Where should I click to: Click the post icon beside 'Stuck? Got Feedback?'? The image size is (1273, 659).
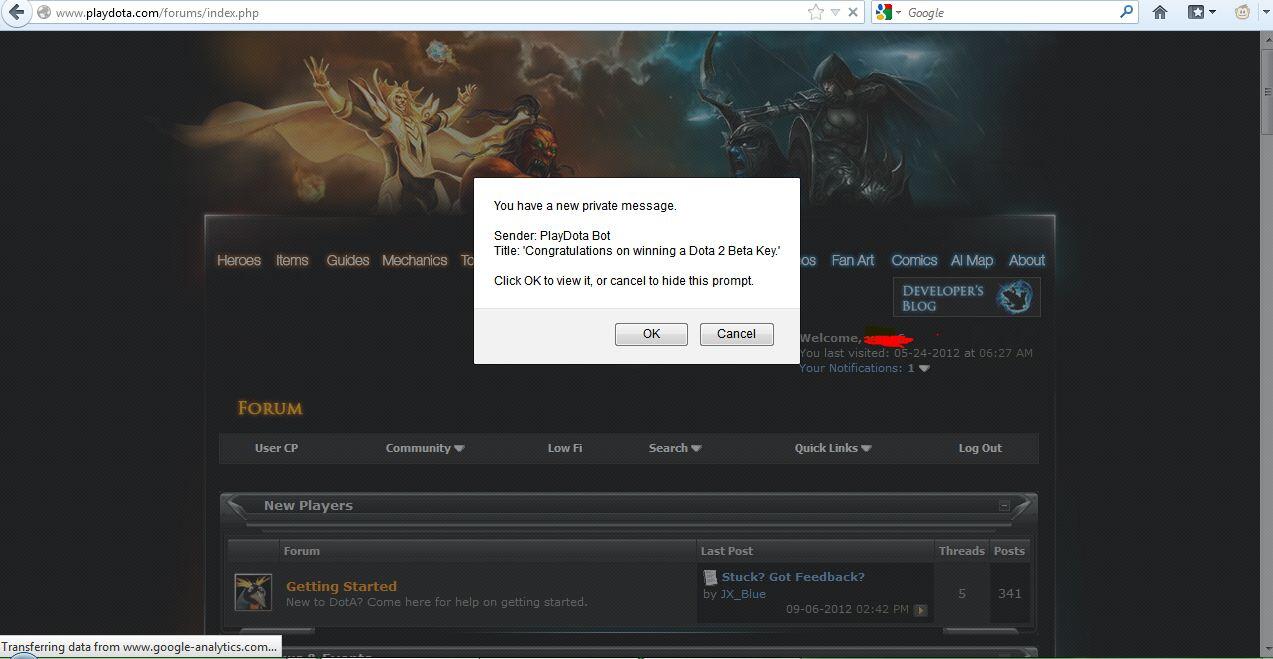[x=710, y=577]
